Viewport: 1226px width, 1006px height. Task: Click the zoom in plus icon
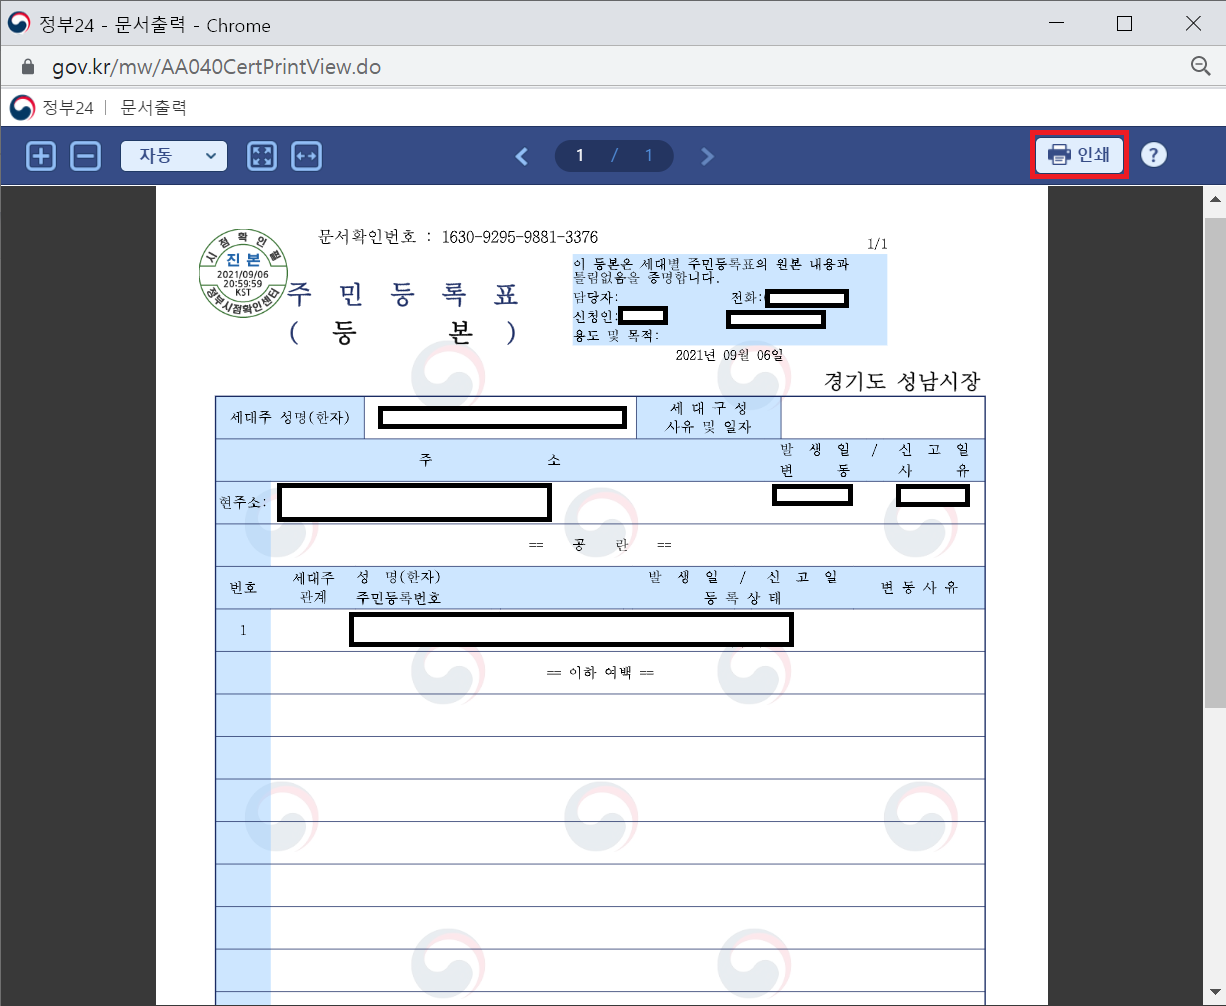coord(41,156)
